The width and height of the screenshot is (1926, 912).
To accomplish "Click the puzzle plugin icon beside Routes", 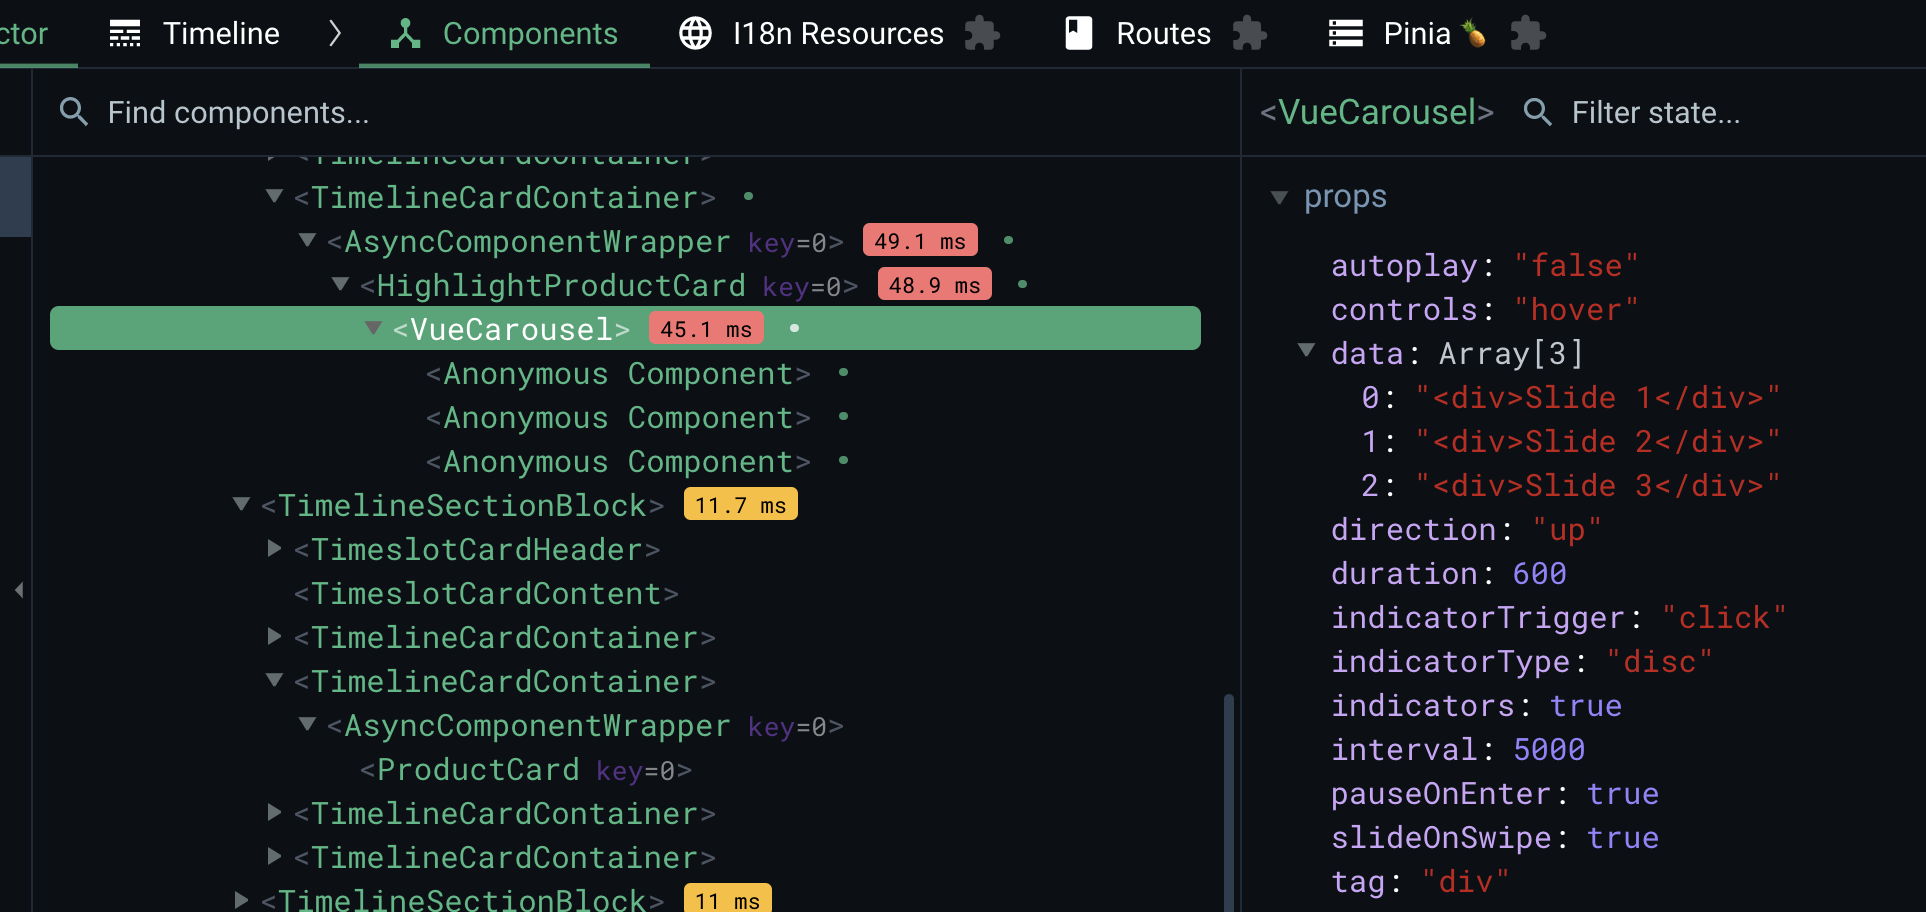I will pyautogui.click(x=1250, y=33).
